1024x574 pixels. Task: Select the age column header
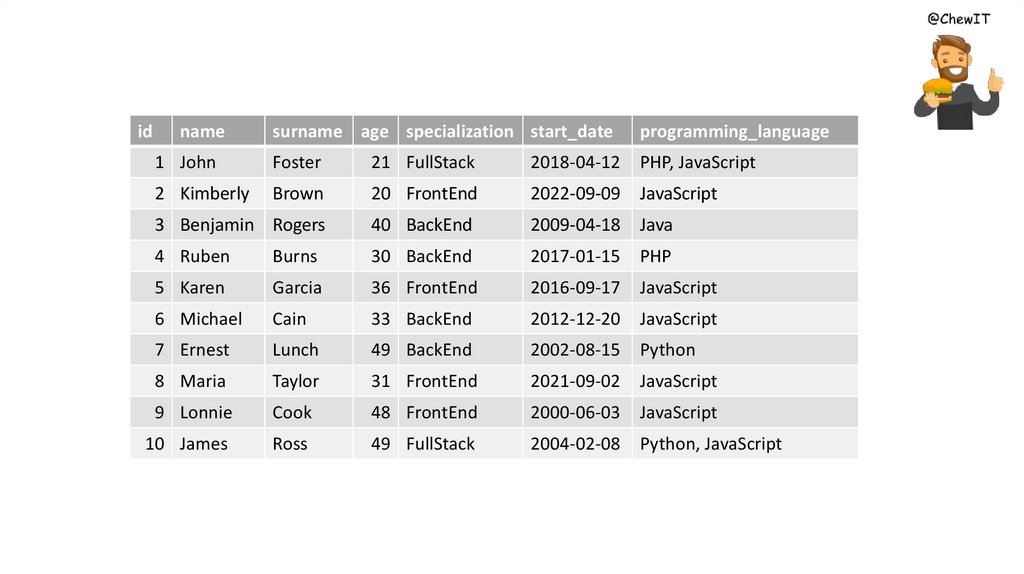(375, 131)
